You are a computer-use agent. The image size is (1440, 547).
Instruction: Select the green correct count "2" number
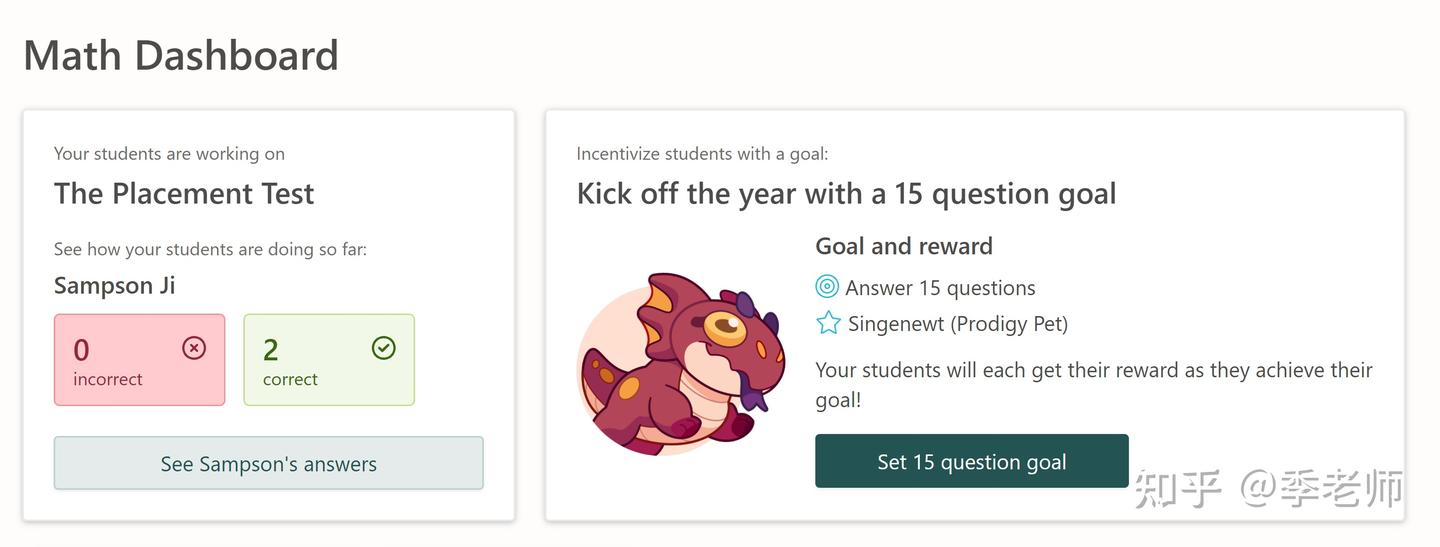pos(271,350)
